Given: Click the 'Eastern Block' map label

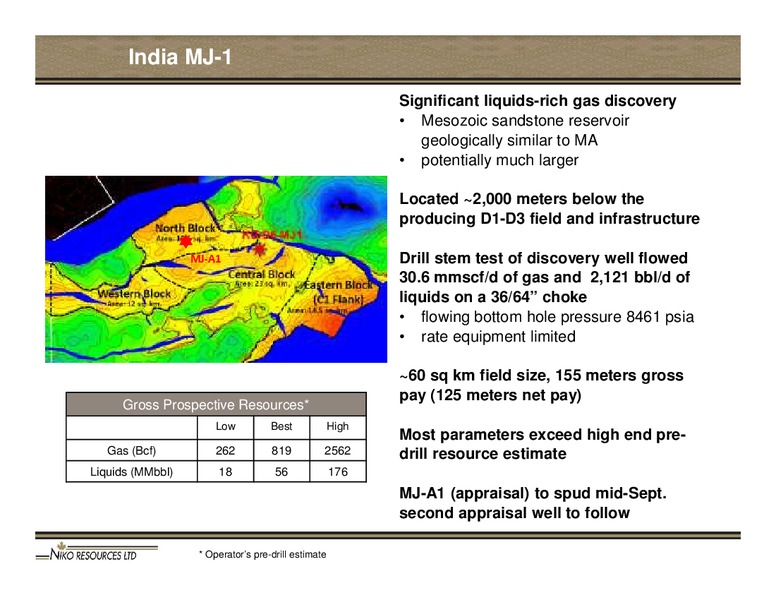Looking at the screenshot, I should point(338,285).
